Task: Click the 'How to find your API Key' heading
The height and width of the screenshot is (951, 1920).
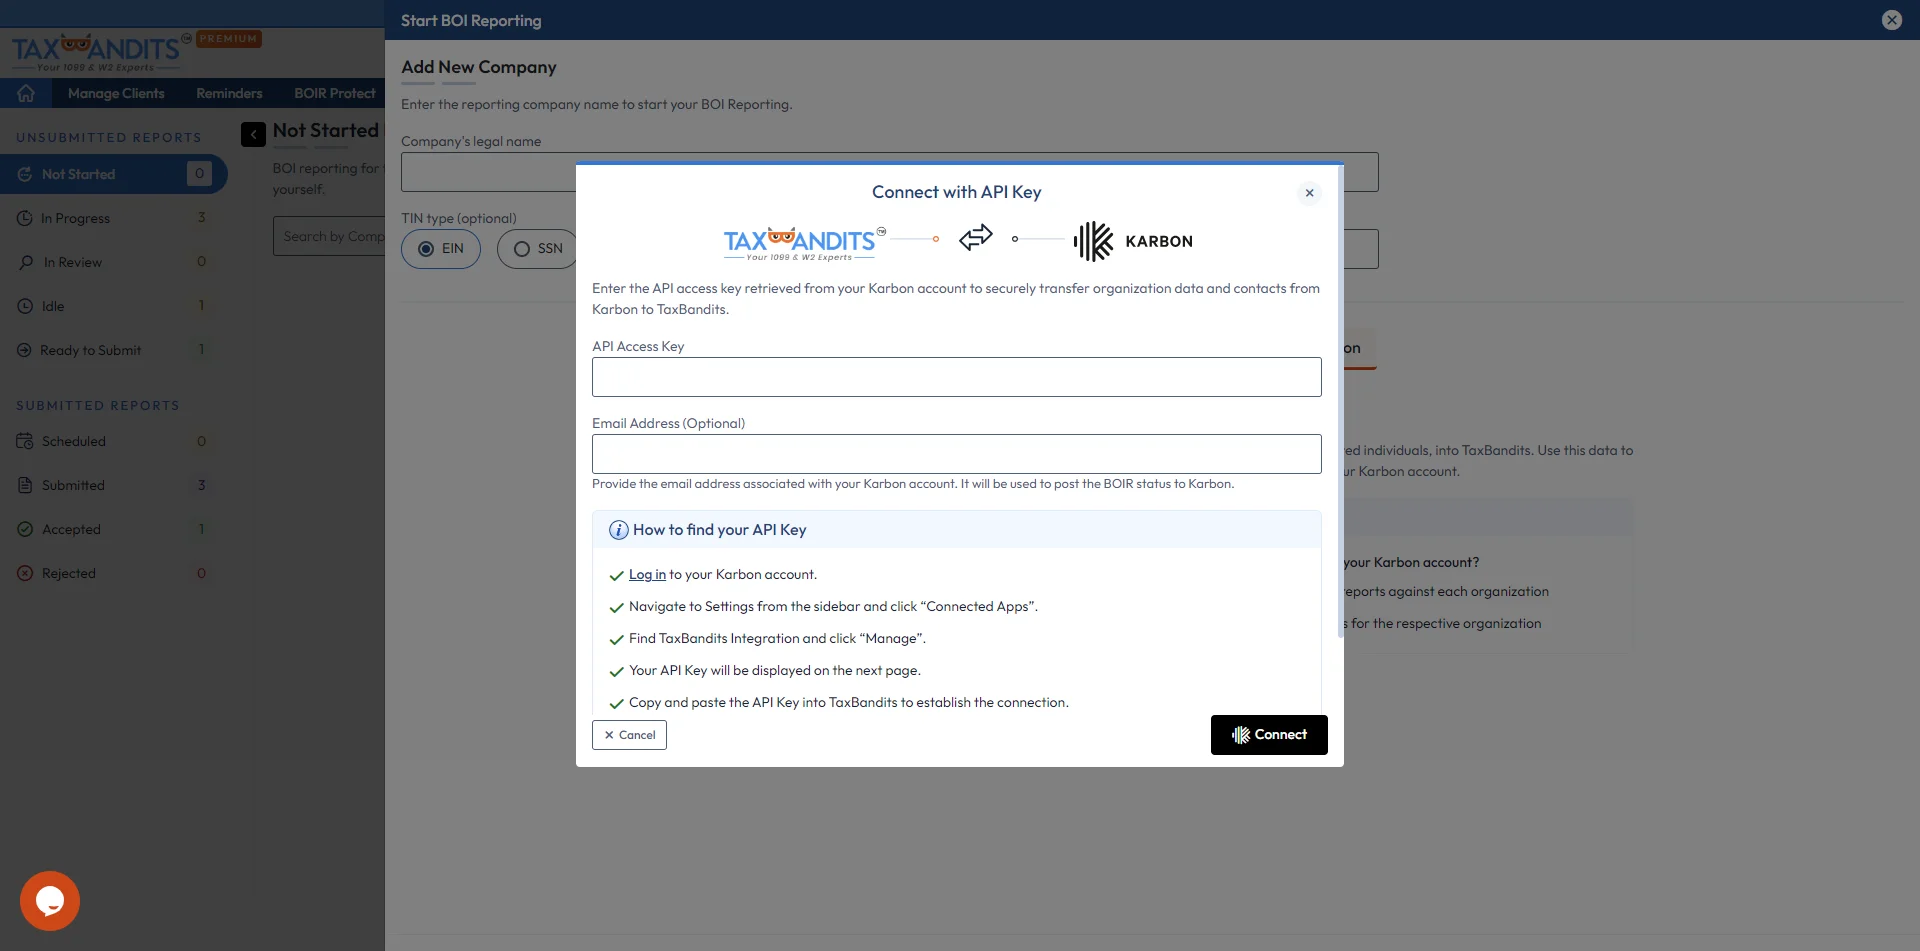Action: click(719, 530)
